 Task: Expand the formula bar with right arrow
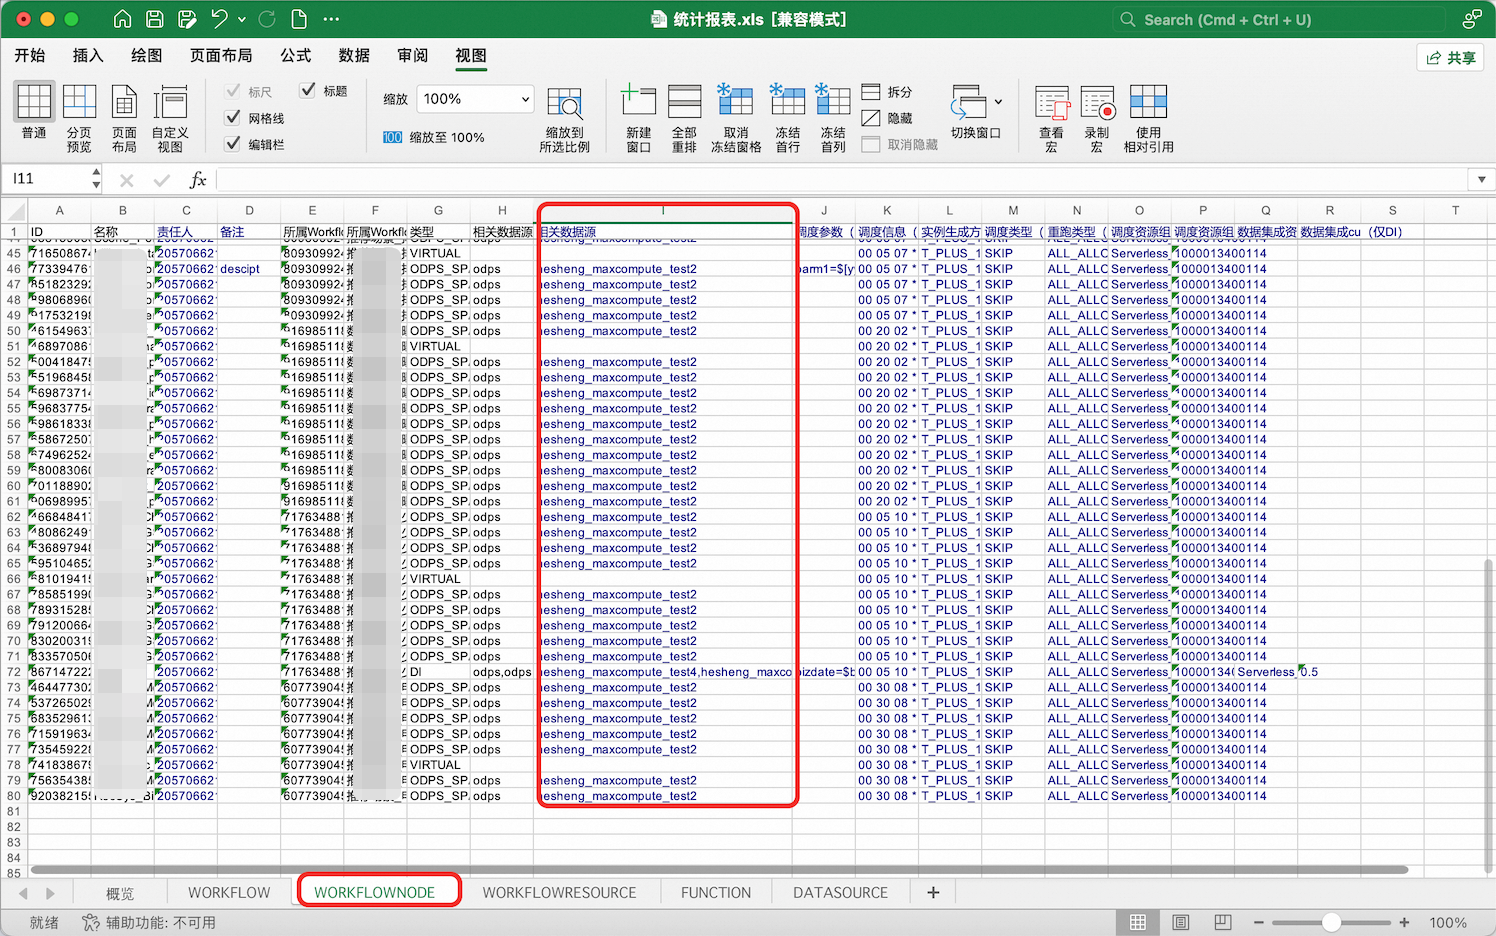(1481, 180)
